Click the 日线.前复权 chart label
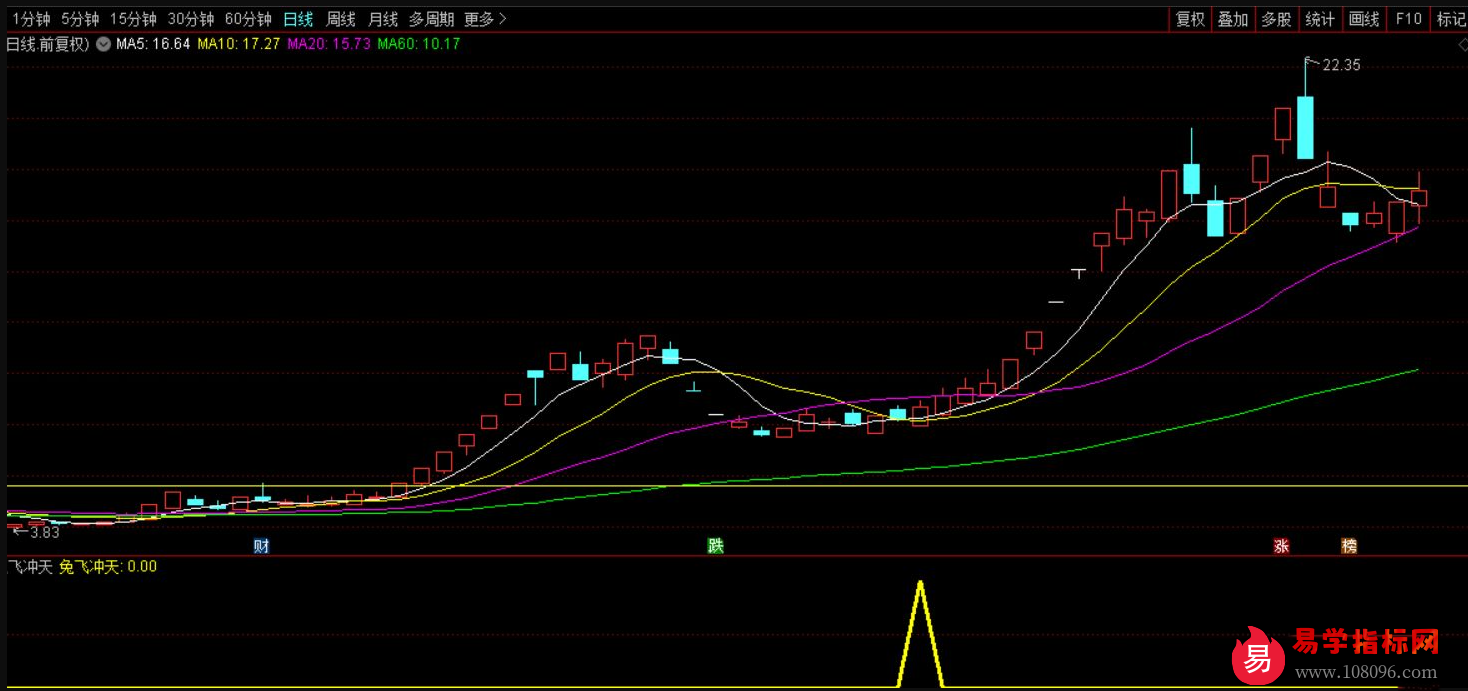 coord(48,44)
